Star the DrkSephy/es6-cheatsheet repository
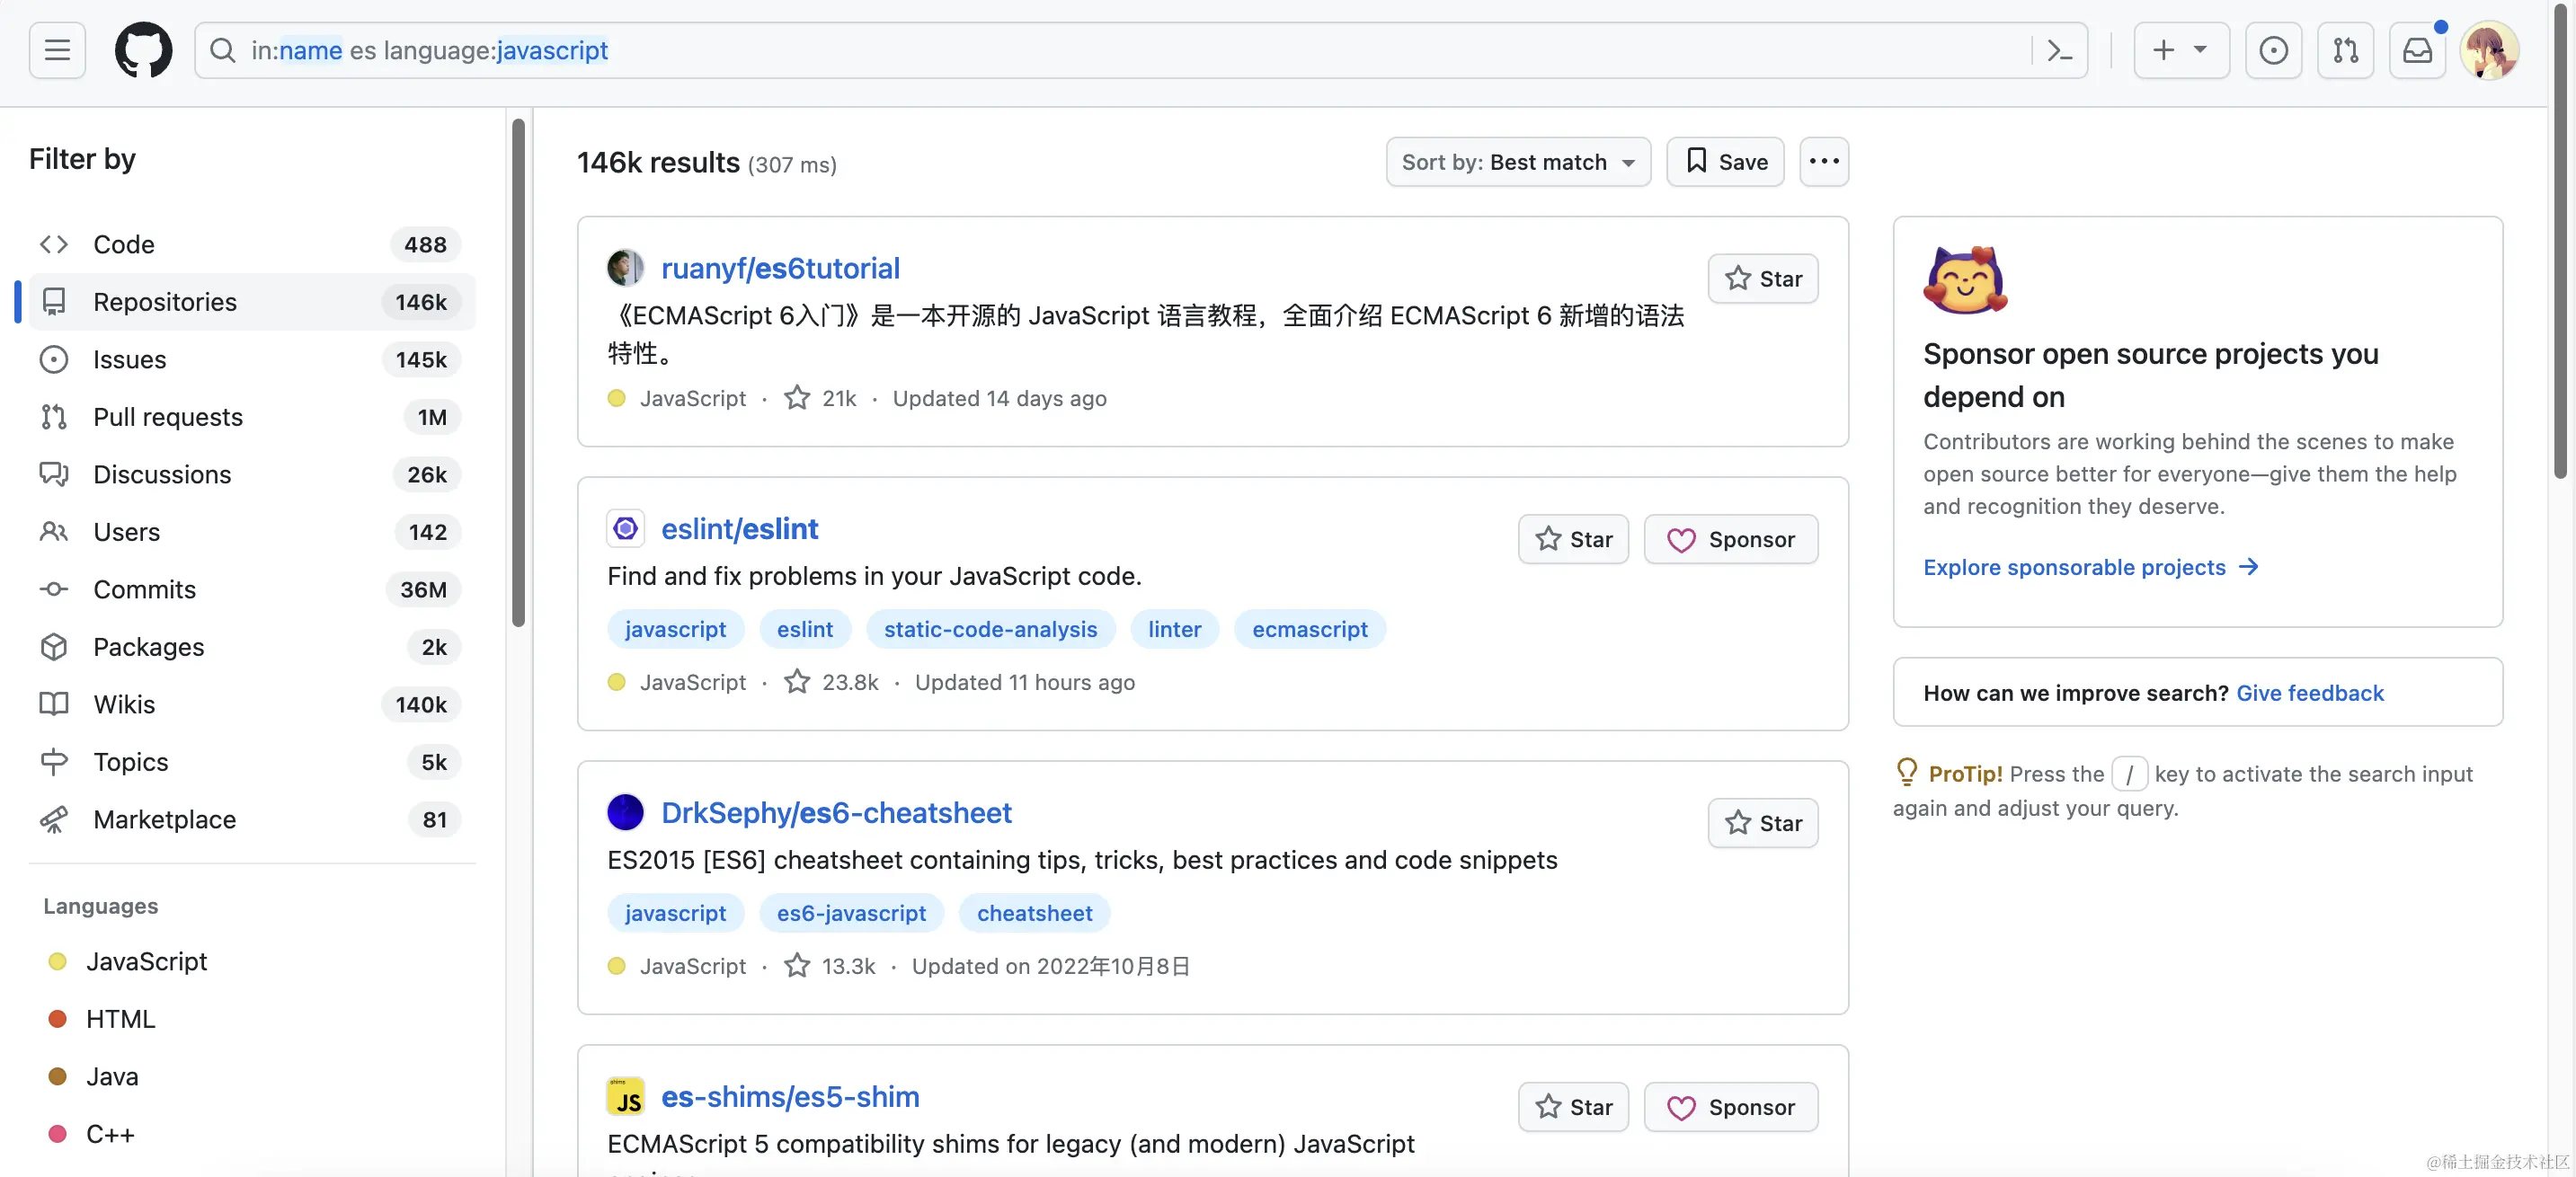2576x1177 pixels. tap(1762, 822)
